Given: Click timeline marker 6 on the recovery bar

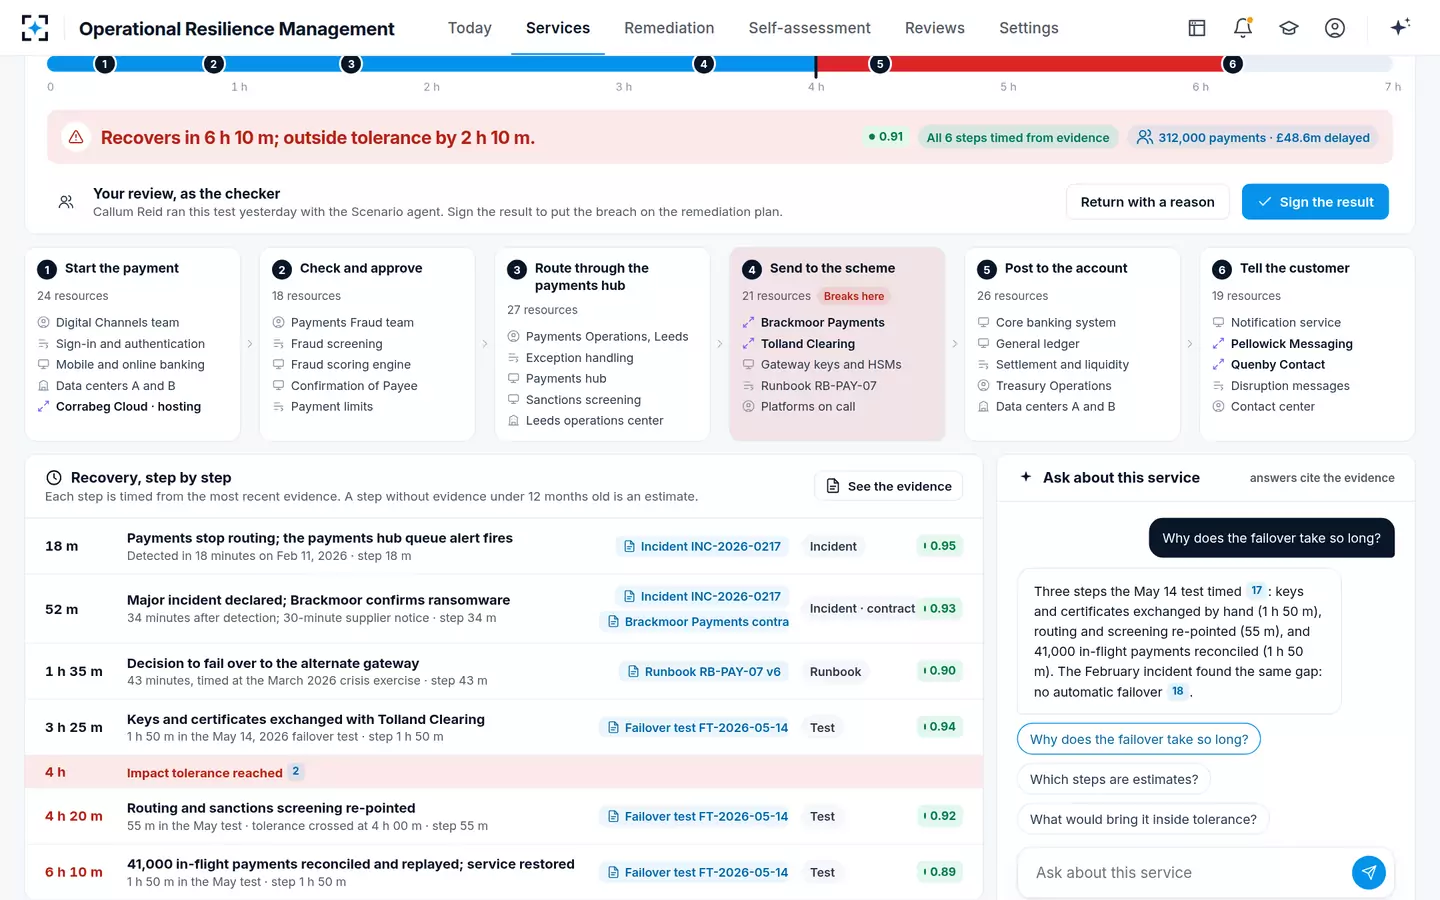Looking at the screenshot, I should point(1232,64).
